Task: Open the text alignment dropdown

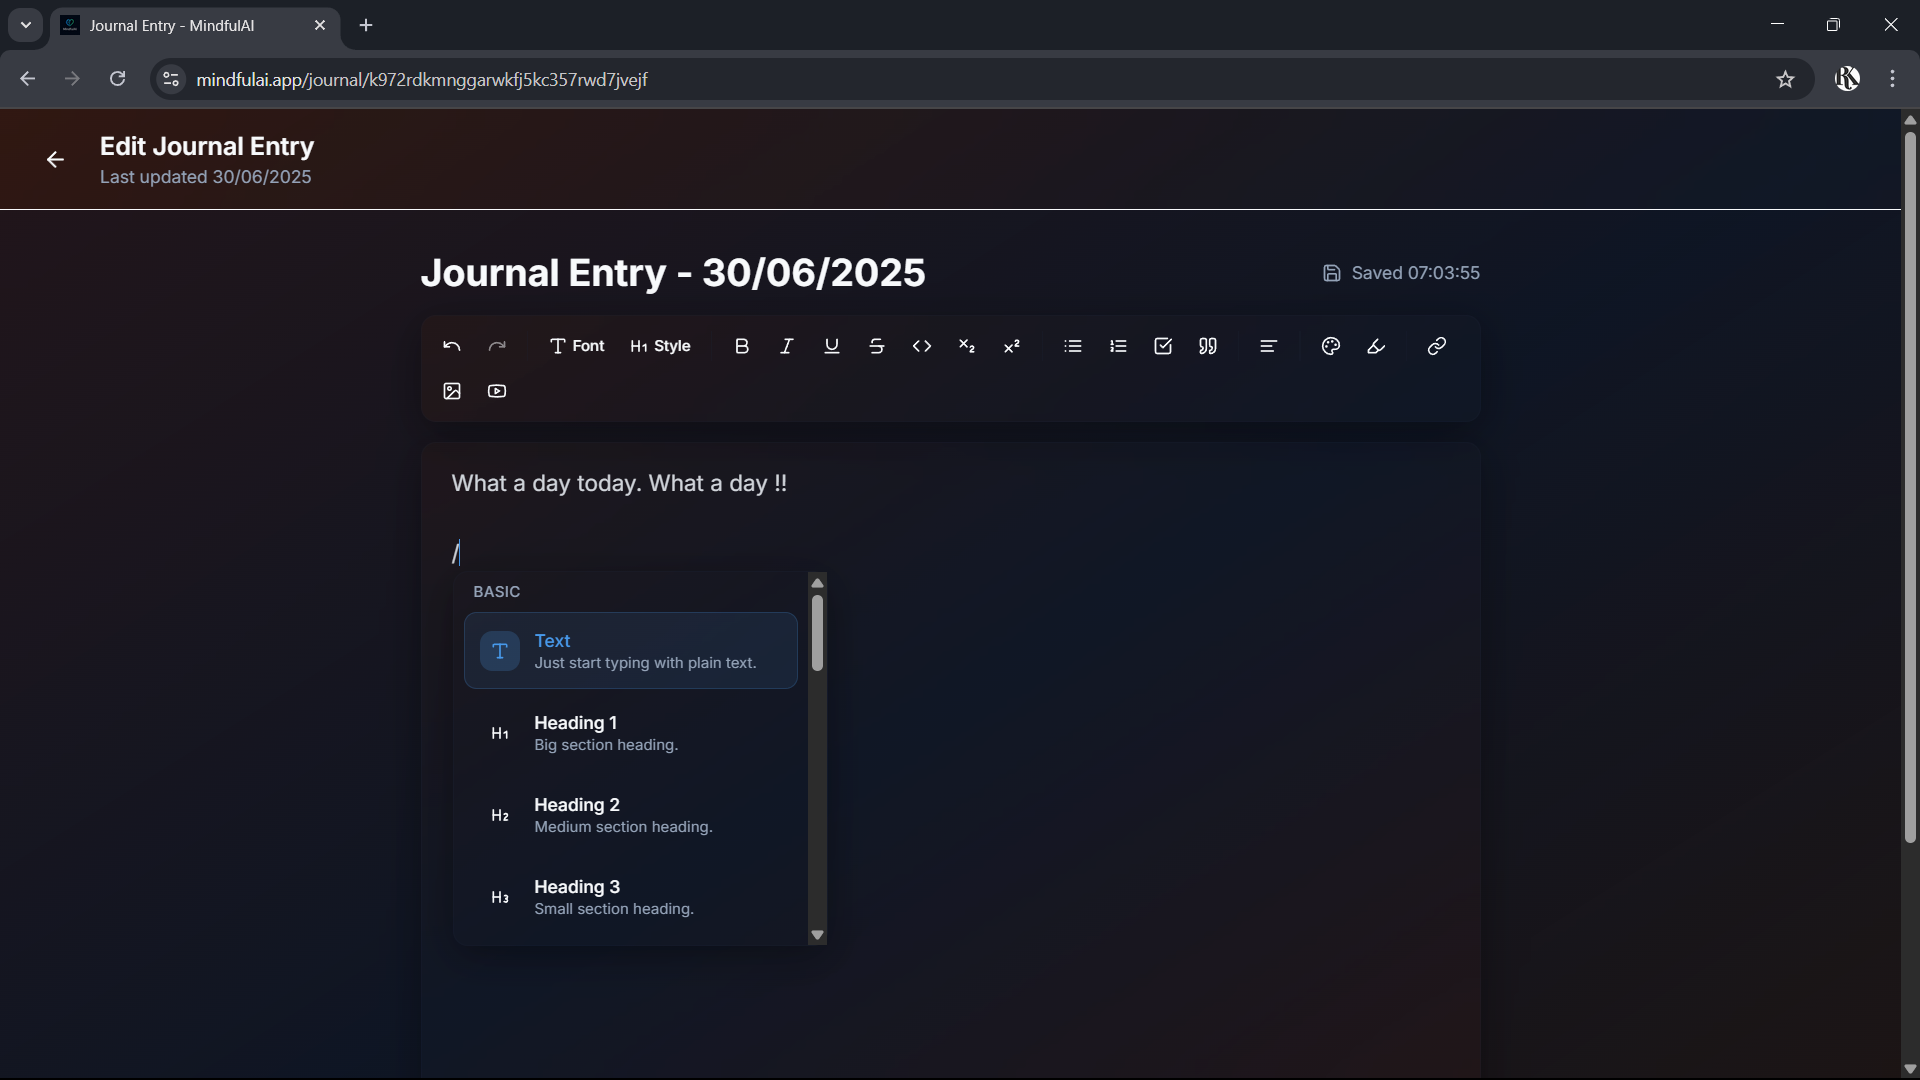Action: [x=1268, y=346]
